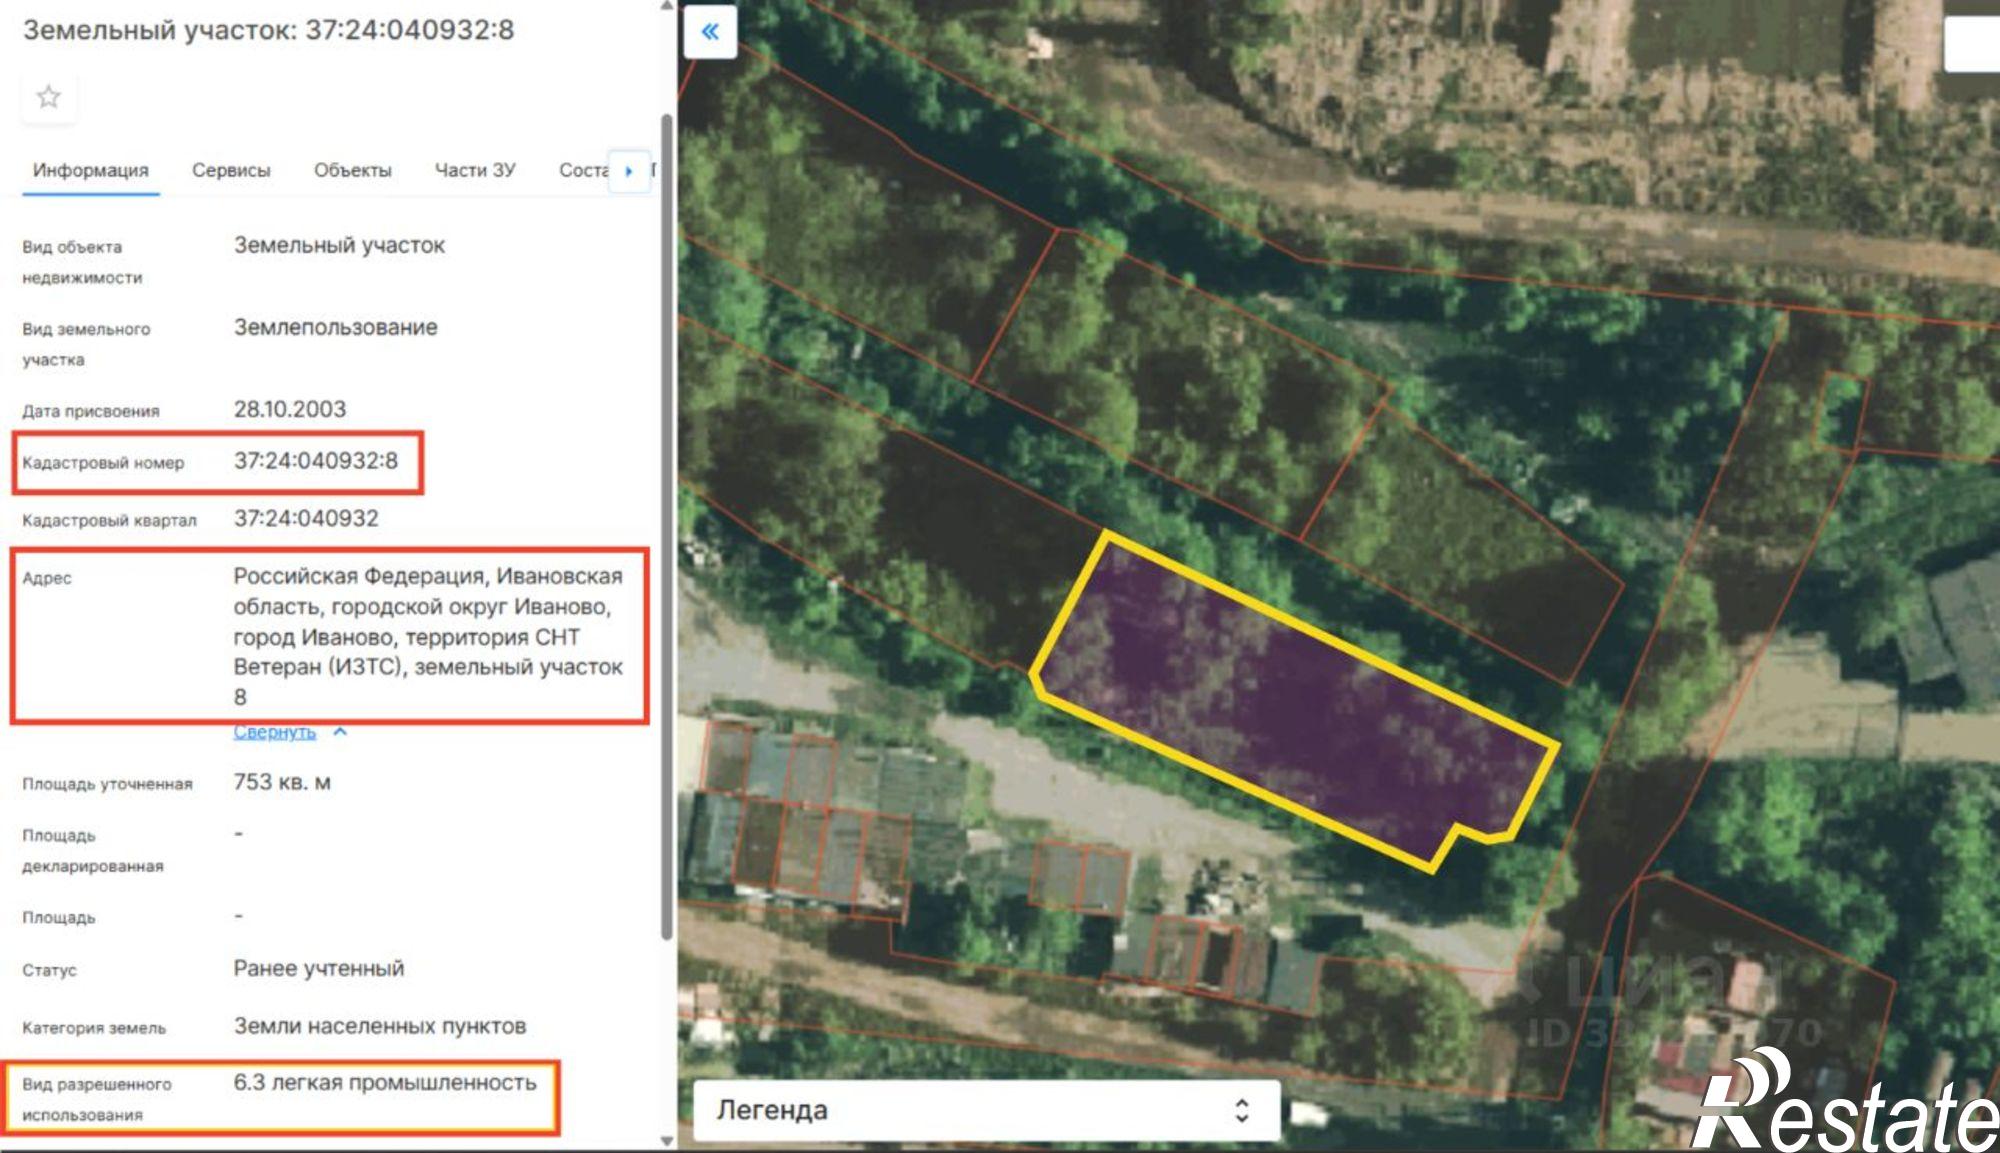Show more tabs with the right arrow
Image resolution: width=2000 pixels, height=1153 pixels.
[x=629, y=171]
